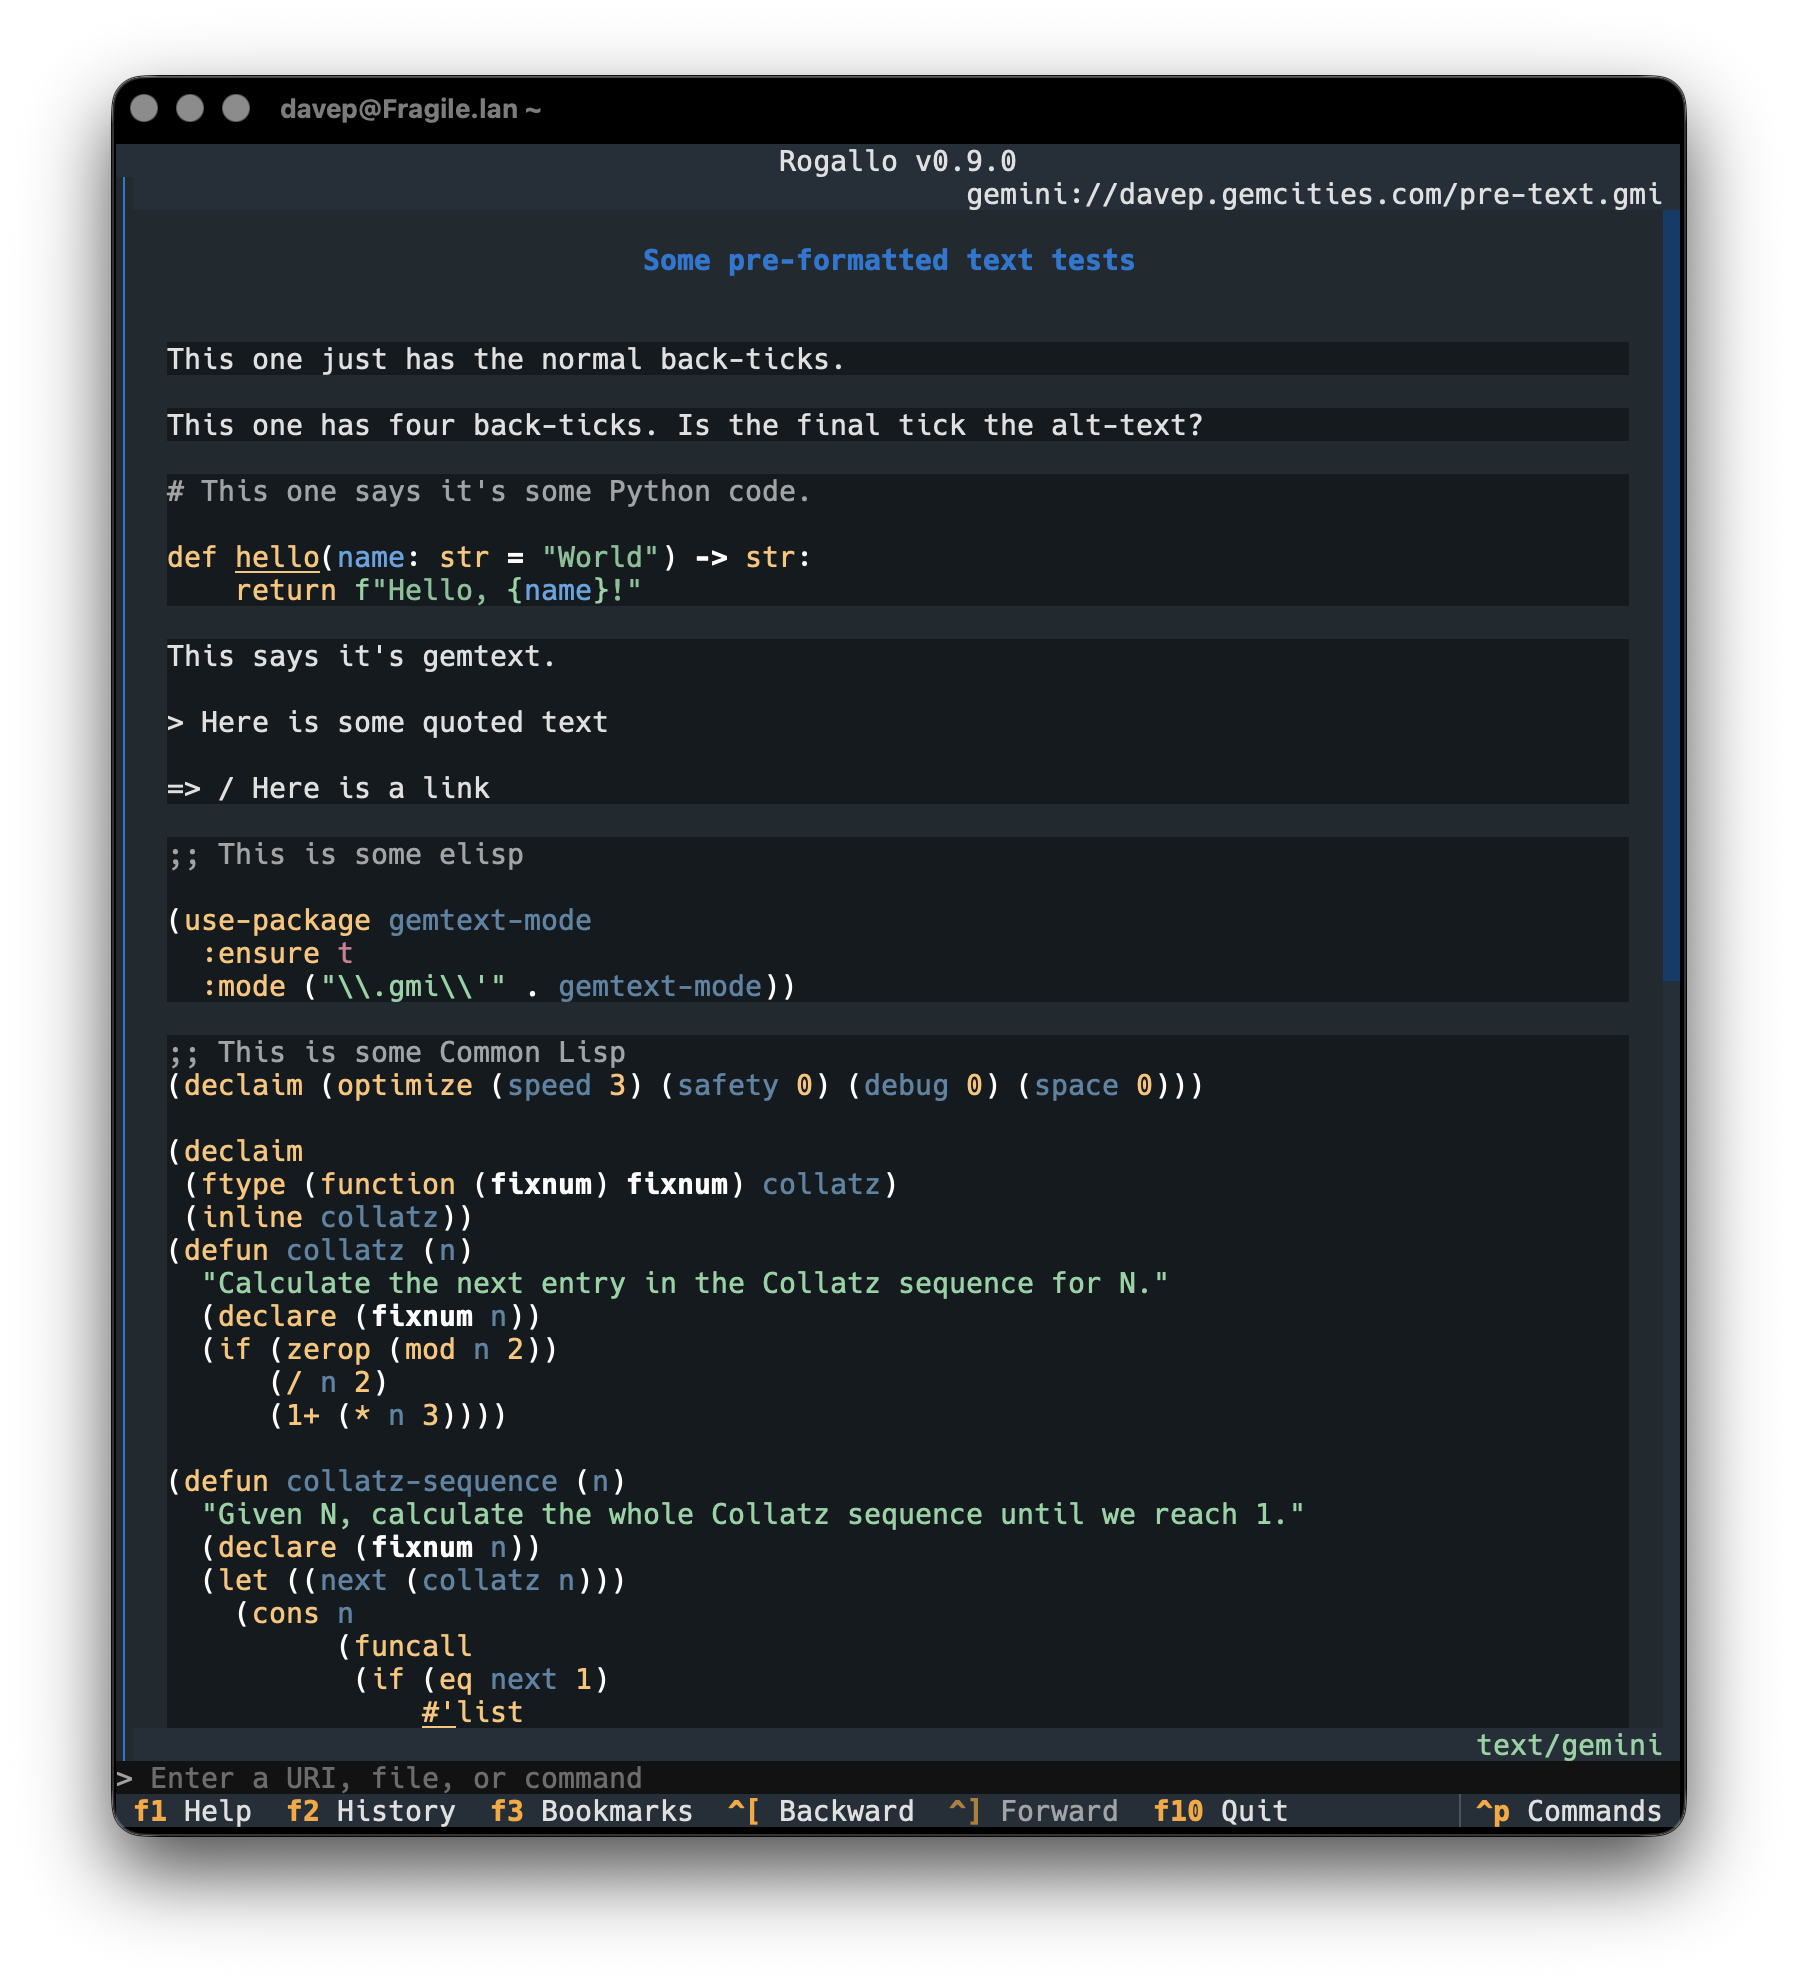The width and height of the screenshot is (1798, 1984).
Task: Click the '(cons n' line
Action: [294, 1613]
